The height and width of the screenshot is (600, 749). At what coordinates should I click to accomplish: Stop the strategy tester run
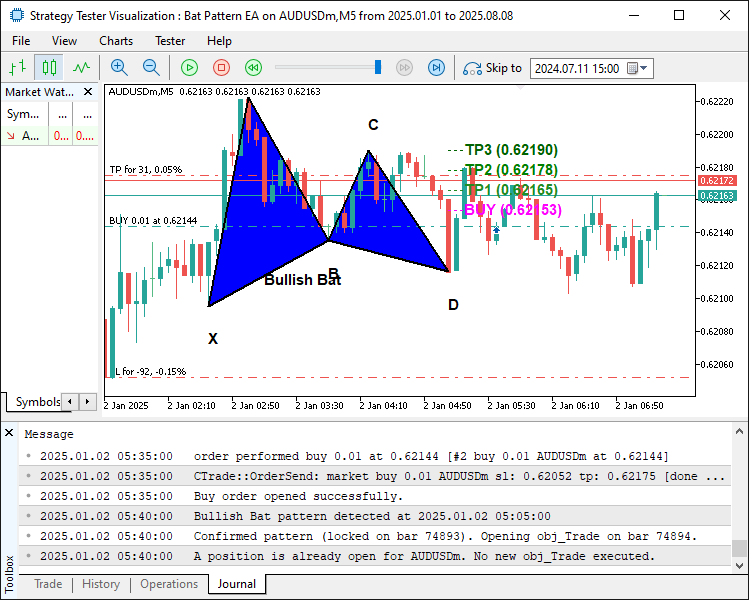pos(221,68)
